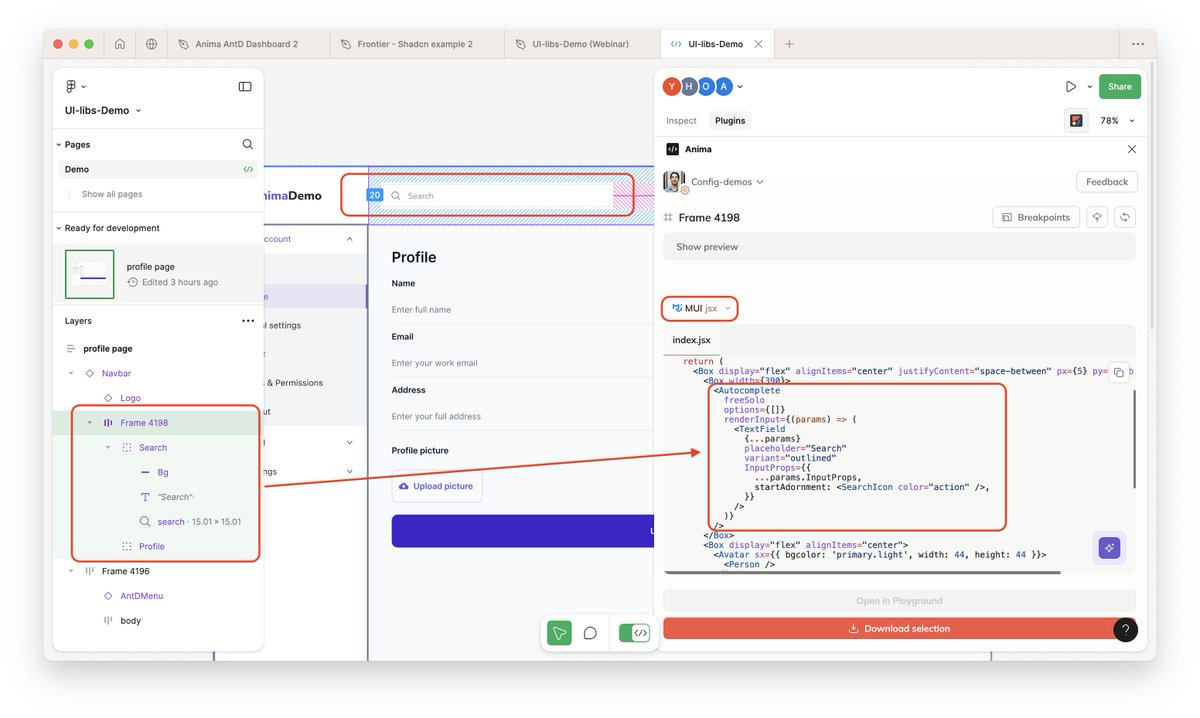
Task: Open the collaborators list chevron
Action: tap(741, 87)
